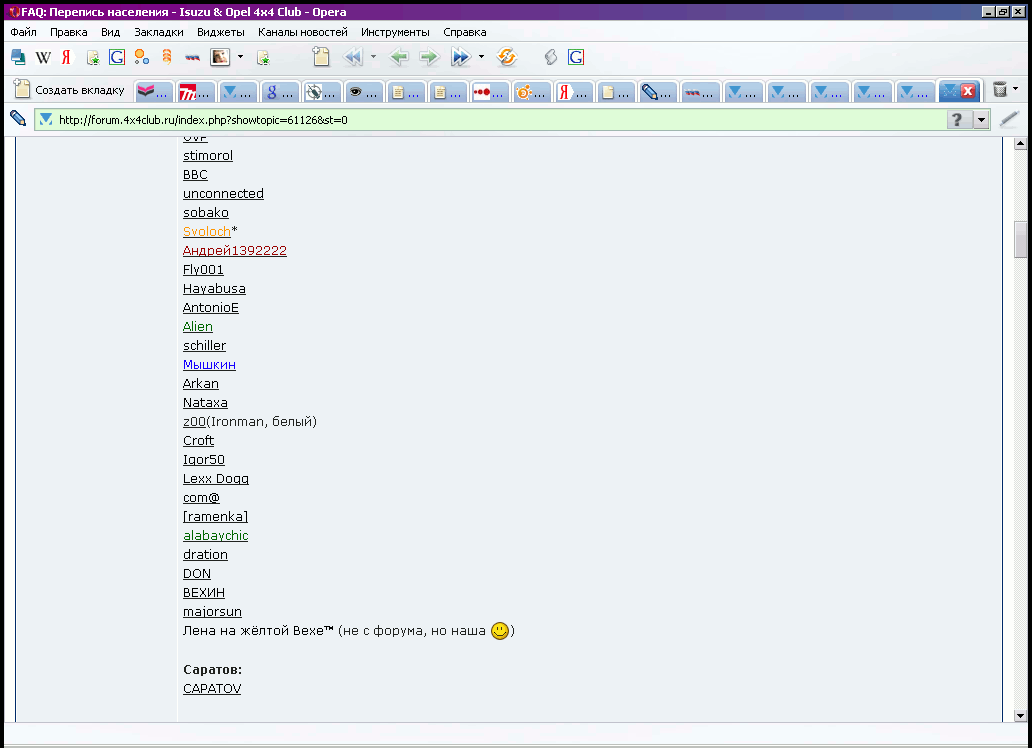
Task: Click the scrollbar up arrow
Action: (1020, 144)
